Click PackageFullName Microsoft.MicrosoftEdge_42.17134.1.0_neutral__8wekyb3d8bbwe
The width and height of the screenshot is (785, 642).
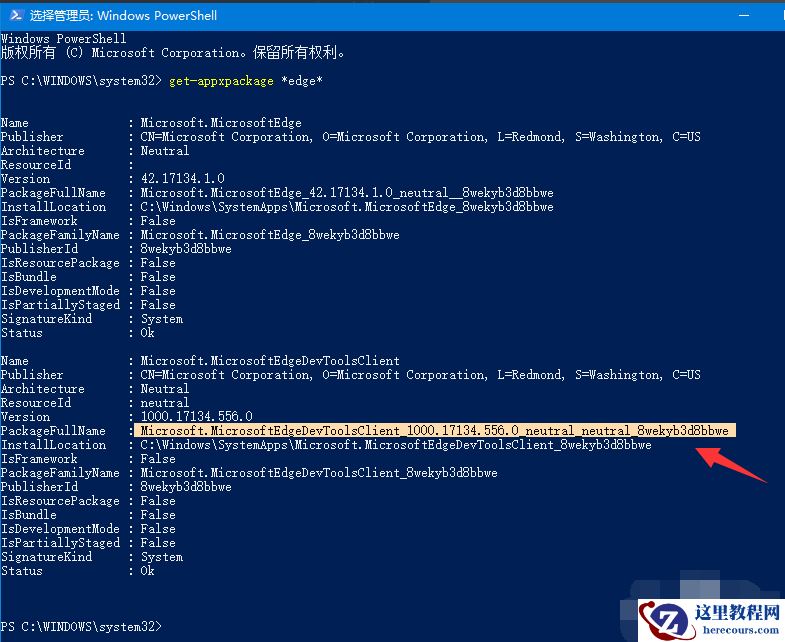[347, 193]
